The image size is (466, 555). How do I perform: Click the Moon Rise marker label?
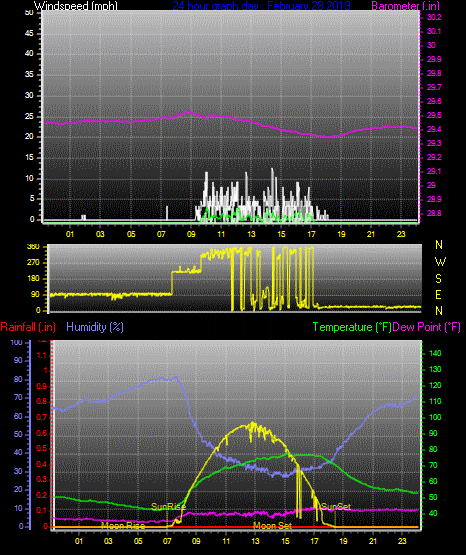pyautogui.click(x=123, y=526)
